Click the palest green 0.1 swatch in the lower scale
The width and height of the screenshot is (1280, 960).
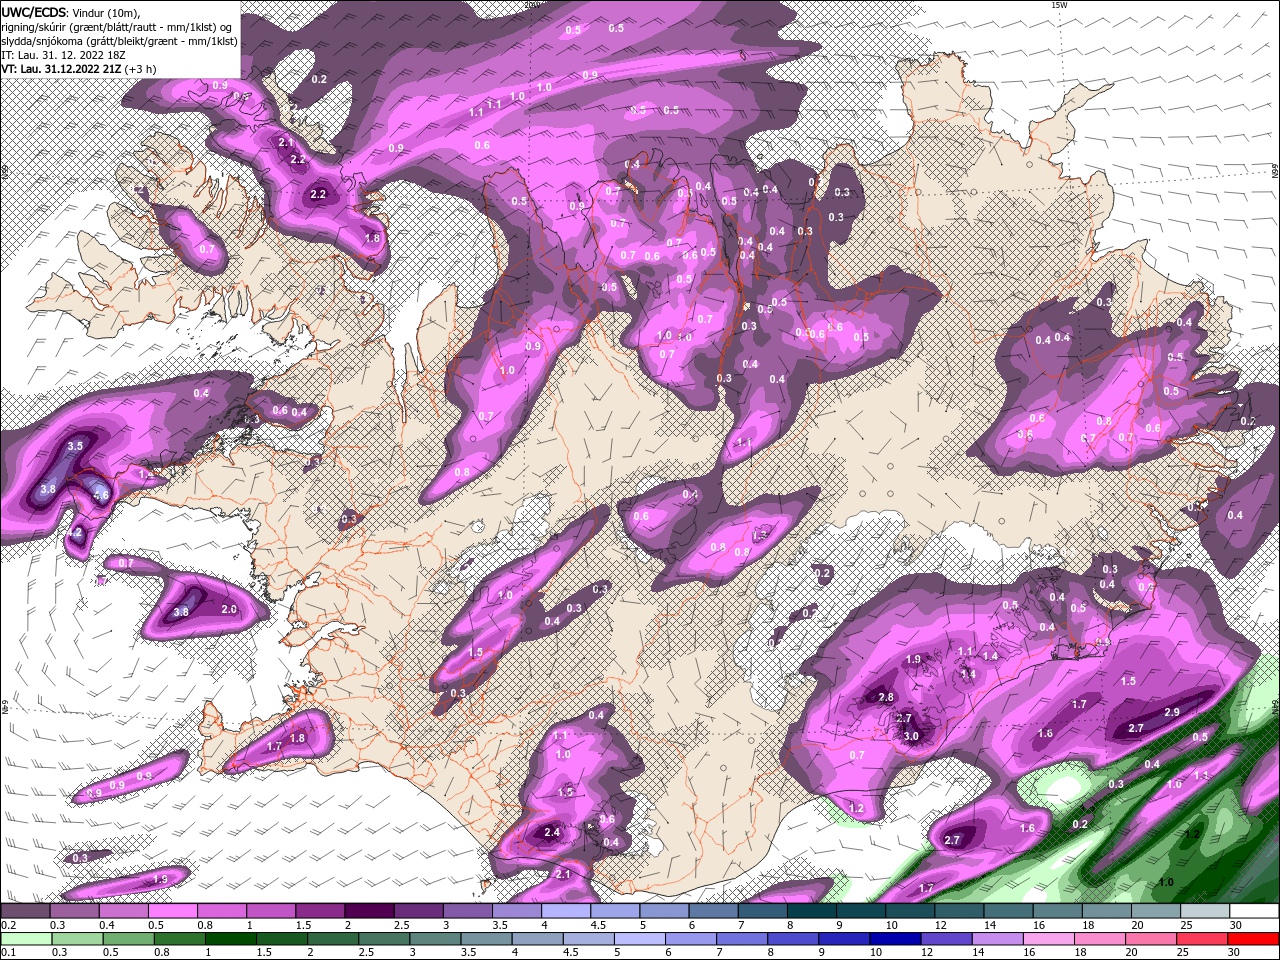pyautogui.click(x=25, y=939)
